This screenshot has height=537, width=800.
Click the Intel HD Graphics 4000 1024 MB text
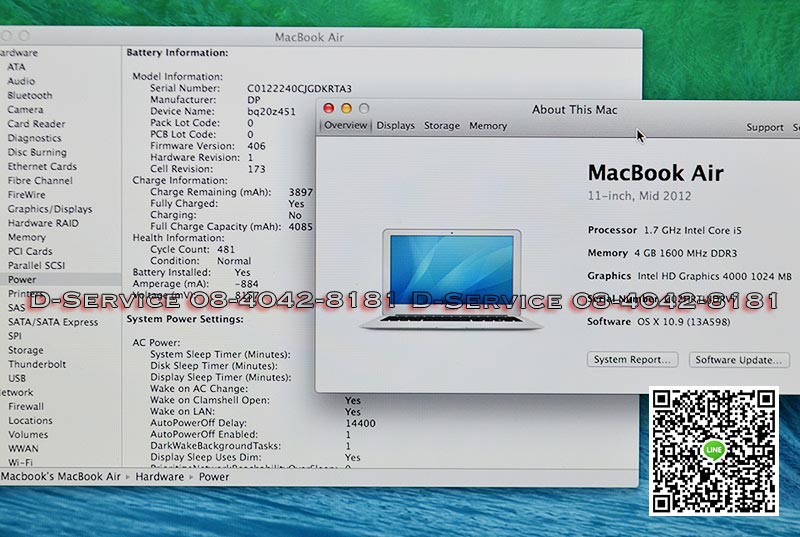(714, 276)
